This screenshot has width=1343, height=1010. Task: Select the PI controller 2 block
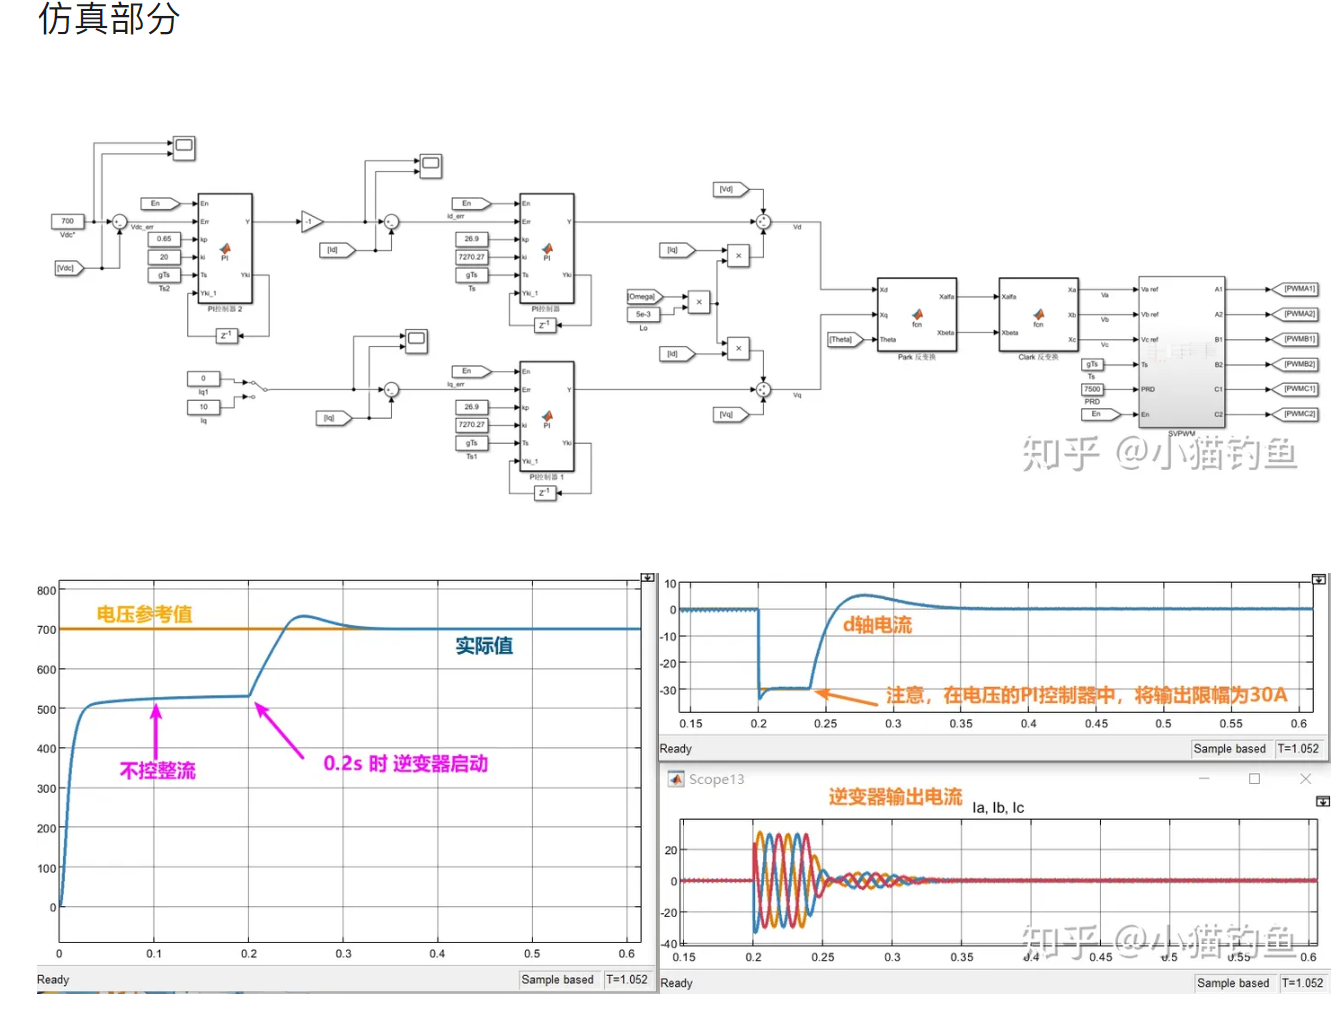(225, 248)
